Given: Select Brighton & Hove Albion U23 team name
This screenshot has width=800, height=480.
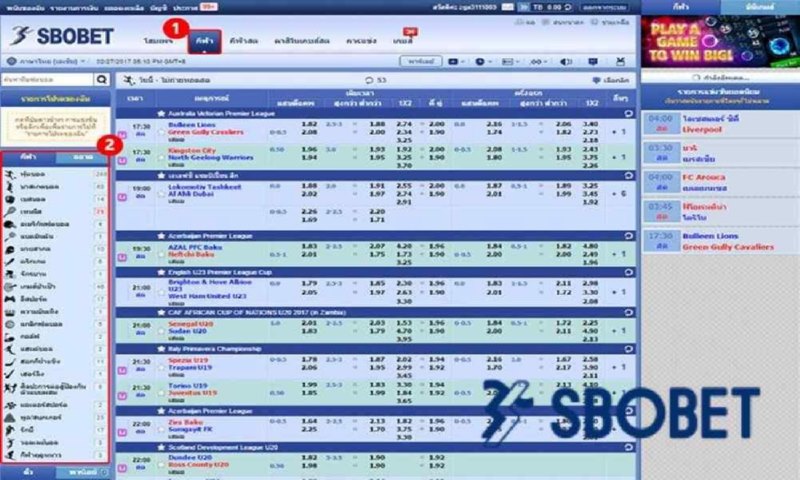Looking at the screenshot, I should 210,285.
